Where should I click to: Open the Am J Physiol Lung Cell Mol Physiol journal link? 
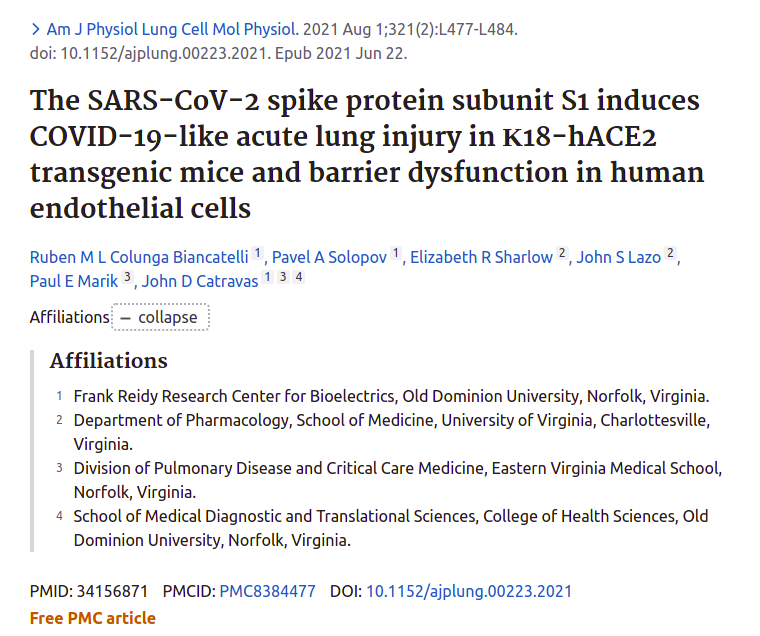[173, 30]
